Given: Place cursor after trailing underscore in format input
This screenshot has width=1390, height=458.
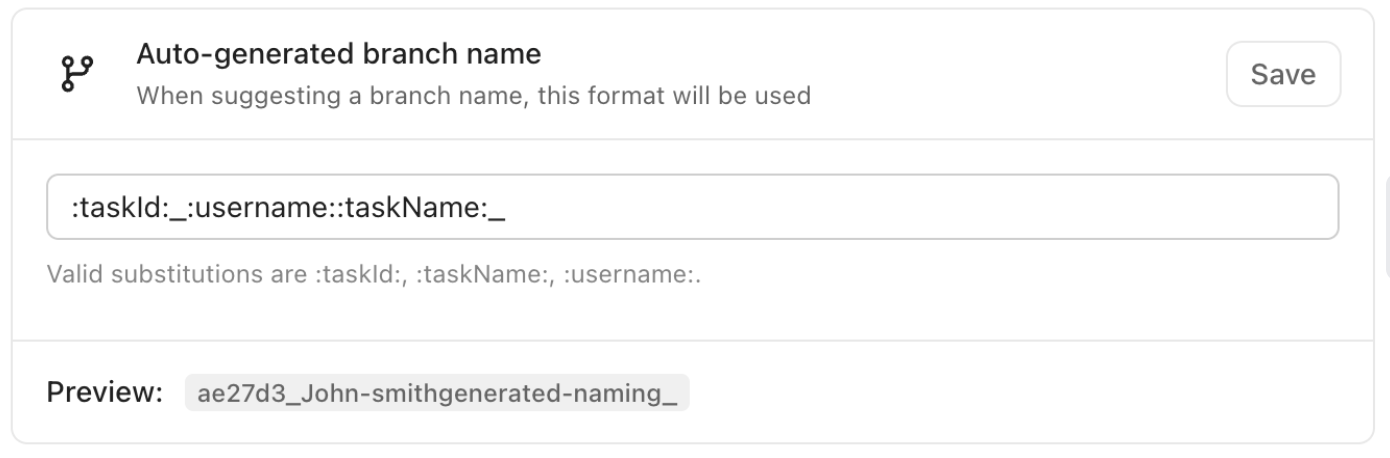Looking at the screenshot, I should coord(507,207).
